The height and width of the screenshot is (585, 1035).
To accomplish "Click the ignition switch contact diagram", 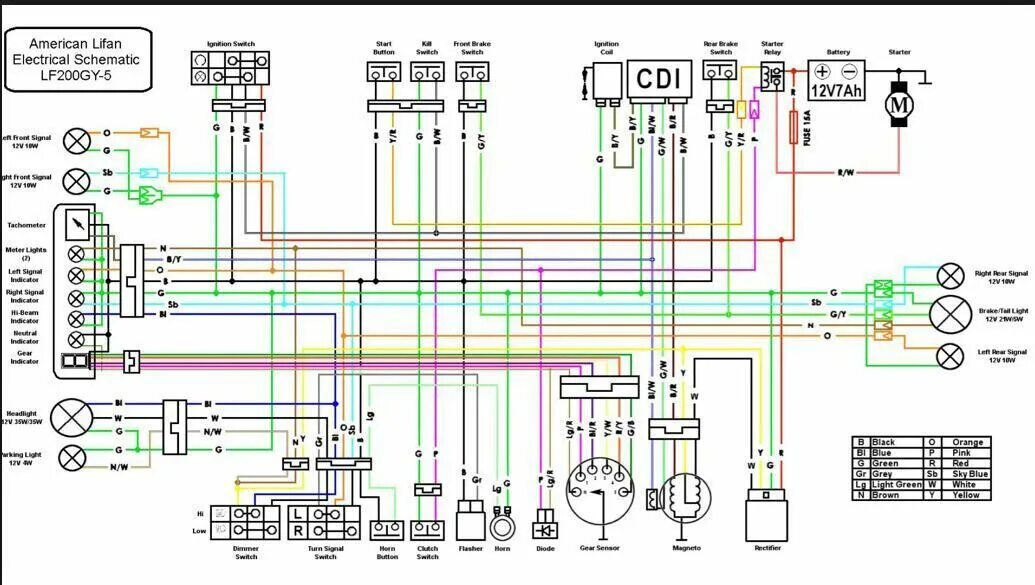I will 230,68.
